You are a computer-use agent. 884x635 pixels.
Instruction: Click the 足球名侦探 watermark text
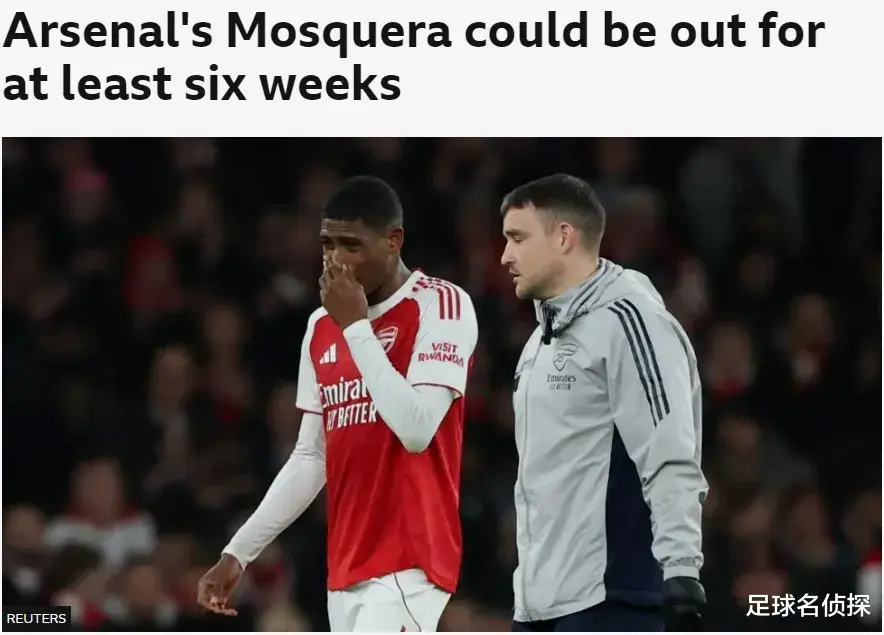[808, 606]
